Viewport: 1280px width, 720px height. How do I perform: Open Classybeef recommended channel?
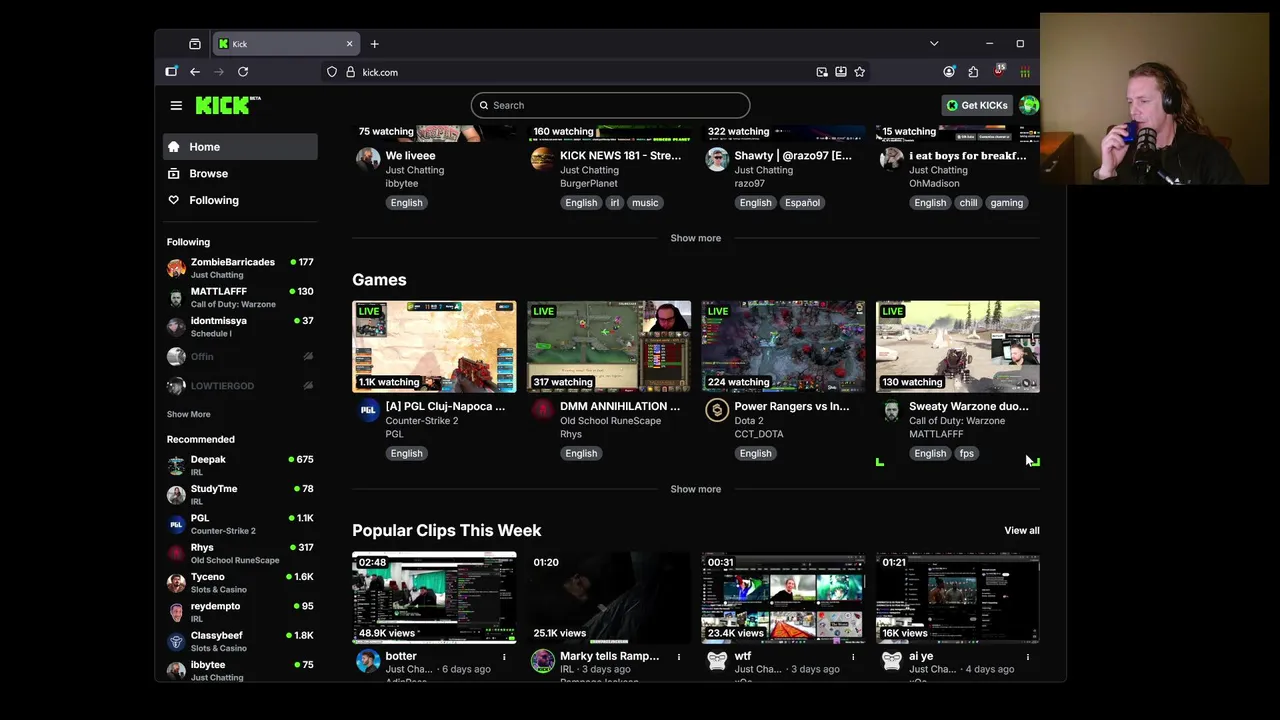[x=240, y=641]
